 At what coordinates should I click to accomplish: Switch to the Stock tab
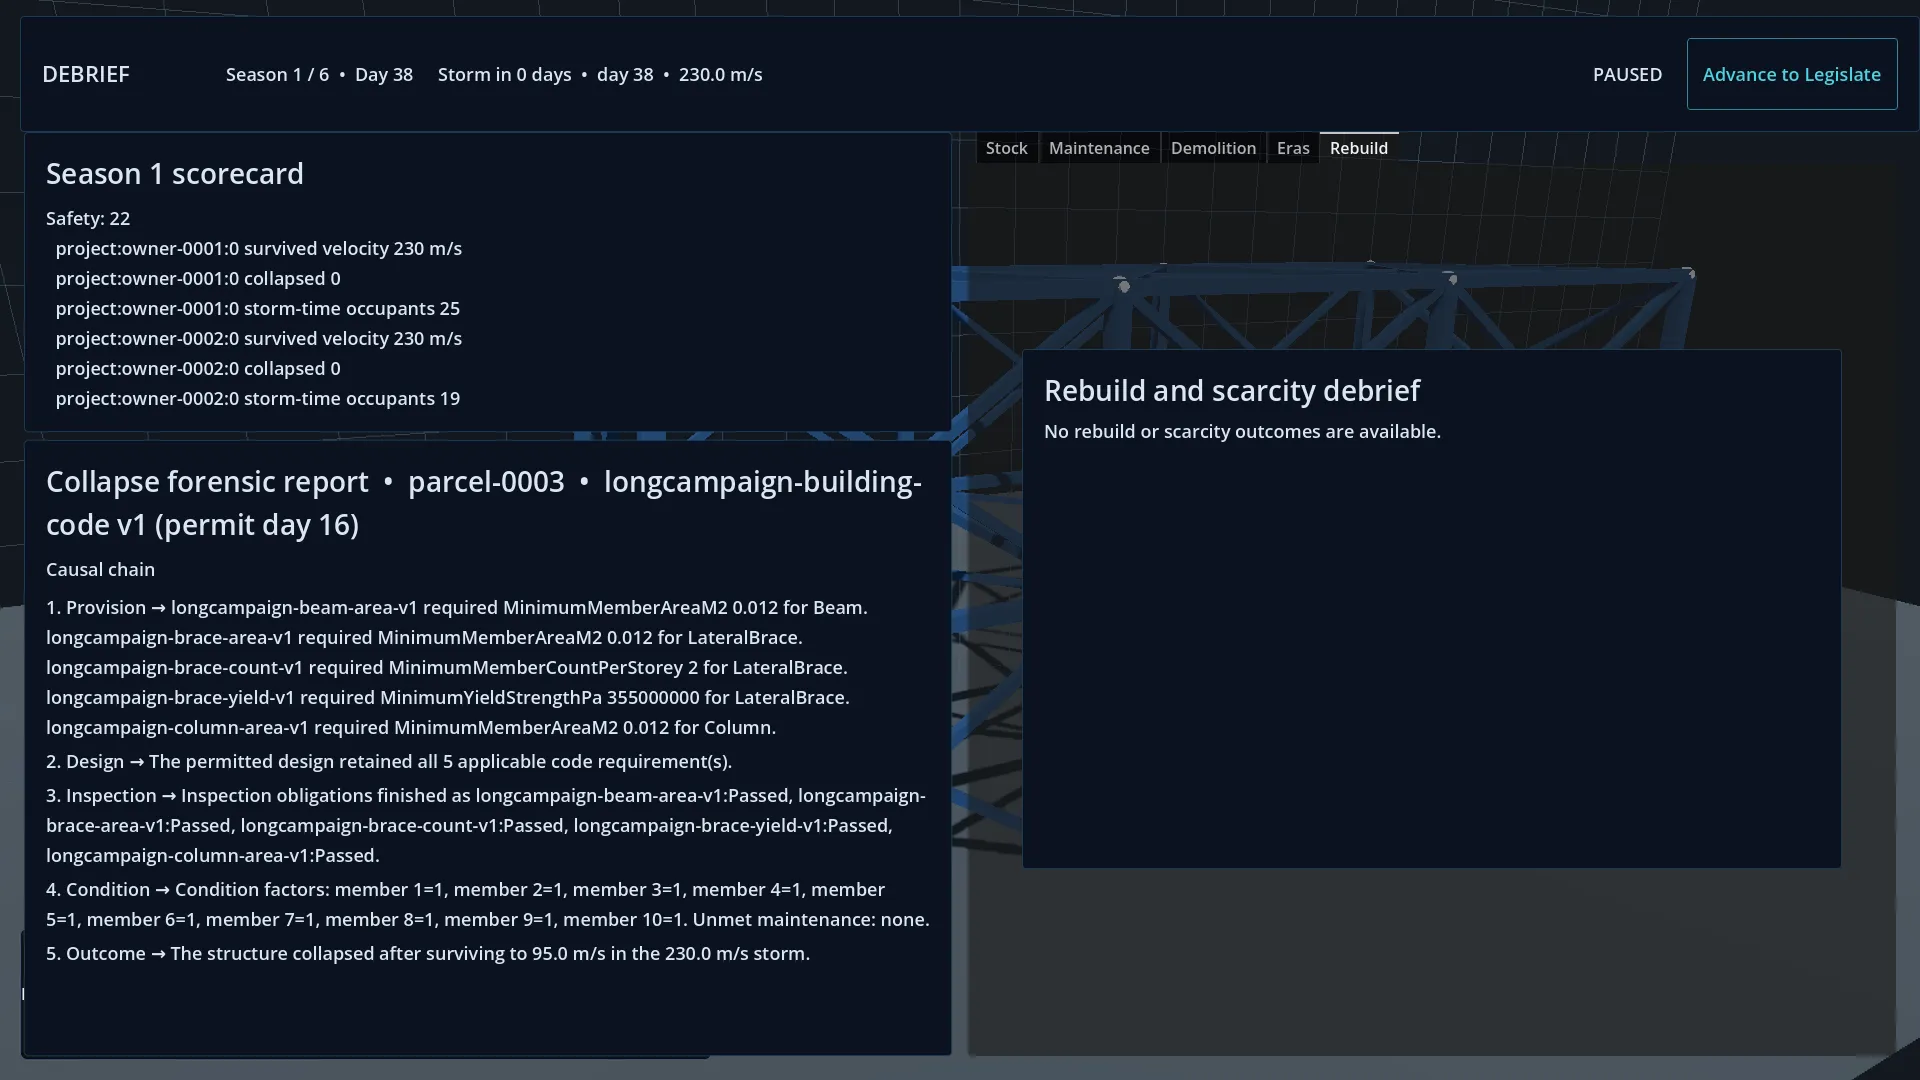coord(1006,148)
